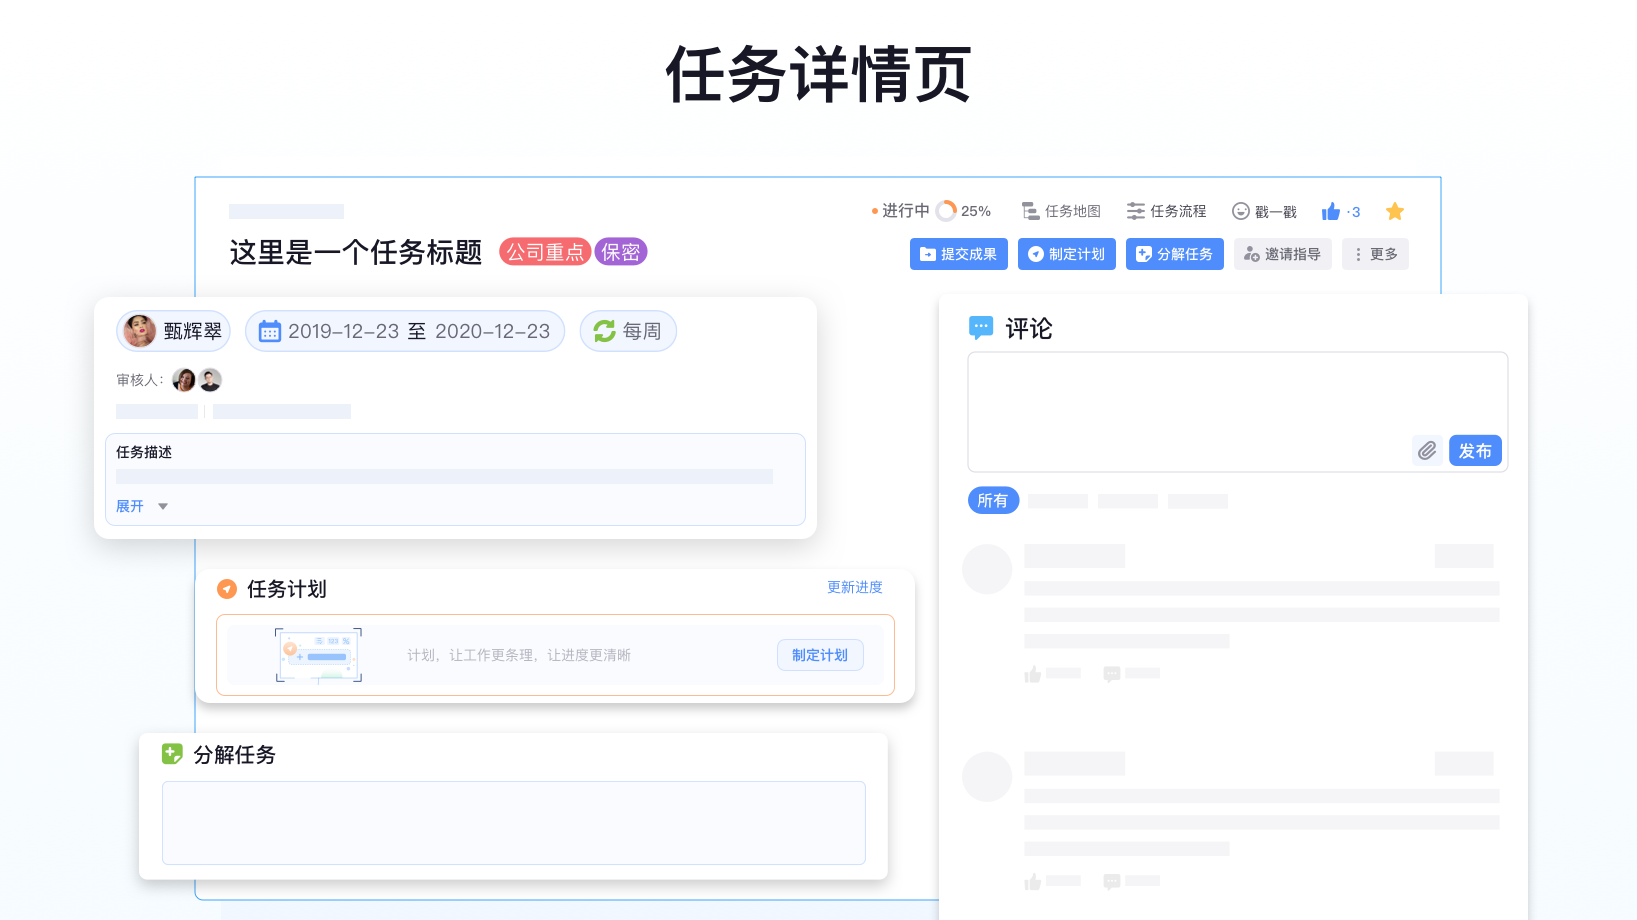The width and height of the screenshot is (1637, 920).
Task: Click the thumbs-up like icon
Action: click(1330, 211)
